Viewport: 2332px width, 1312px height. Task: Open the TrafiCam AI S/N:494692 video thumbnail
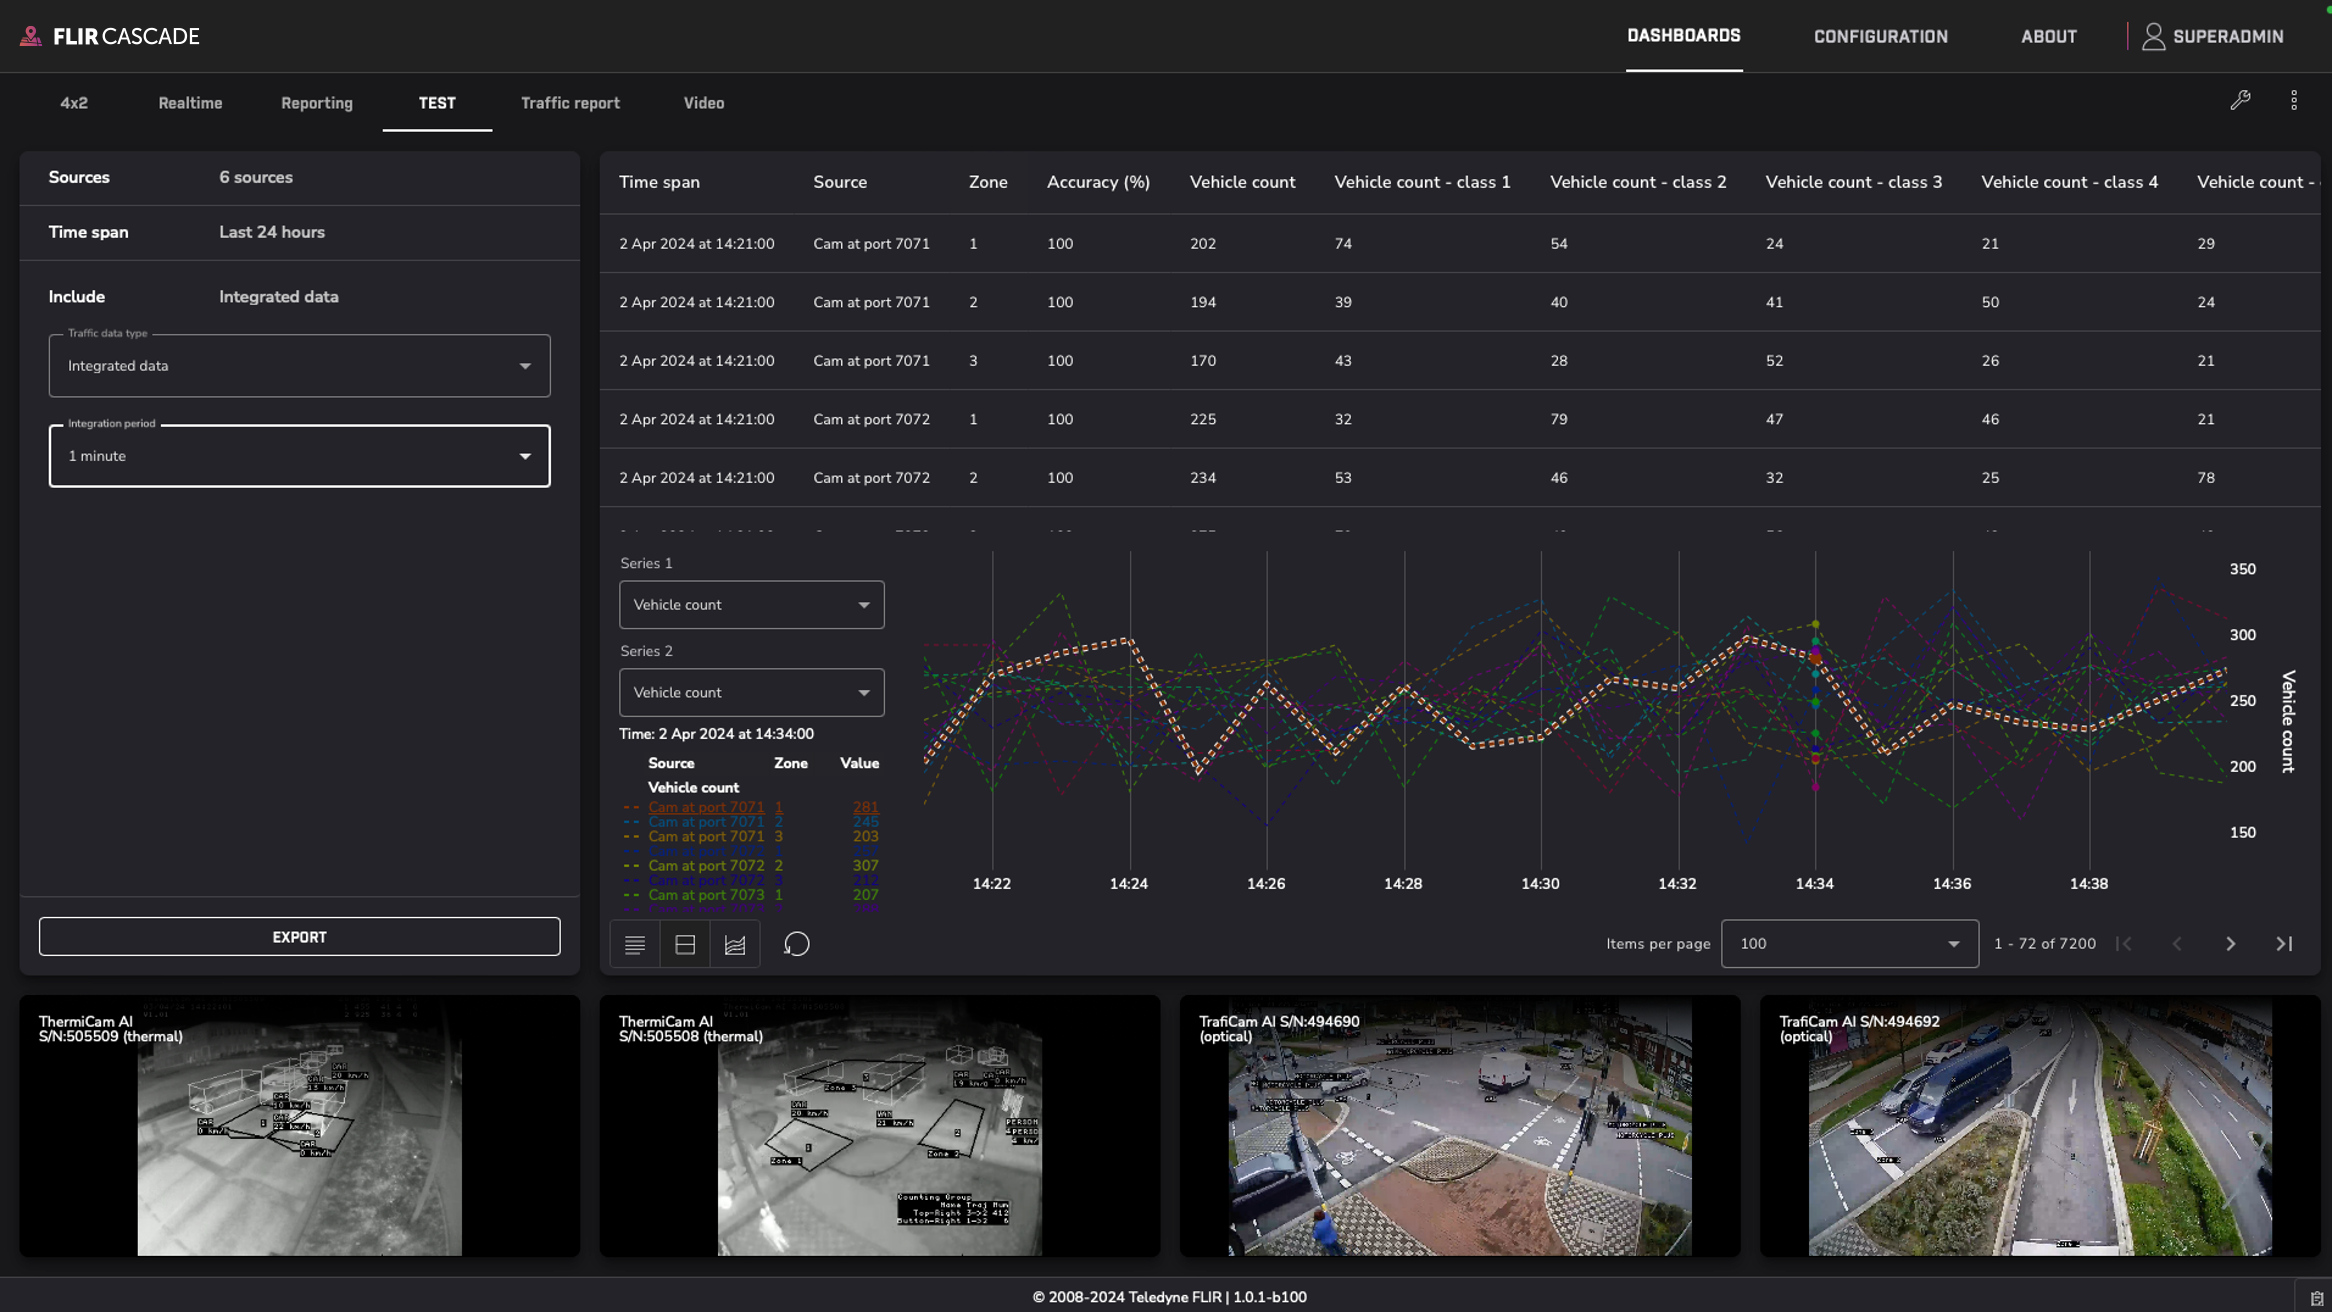[x=2039, y=1127]
